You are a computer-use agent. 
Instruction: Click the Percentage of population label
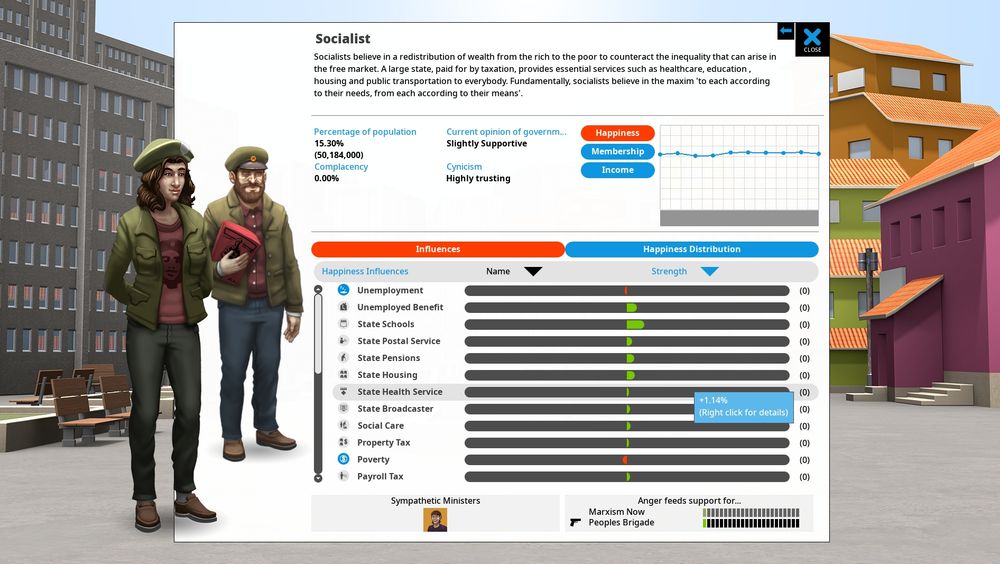[365, 131]
